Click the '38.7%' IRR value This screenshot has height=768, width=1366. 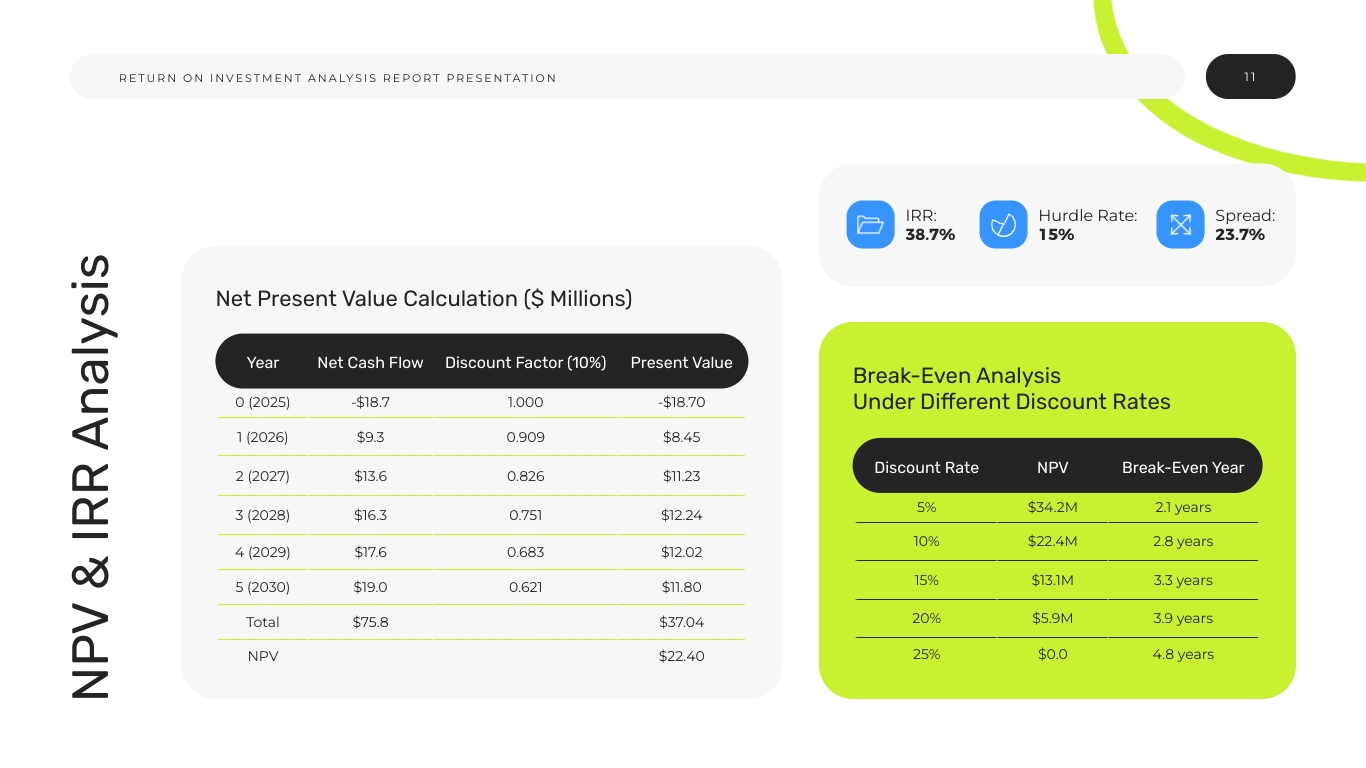[930, 235]
